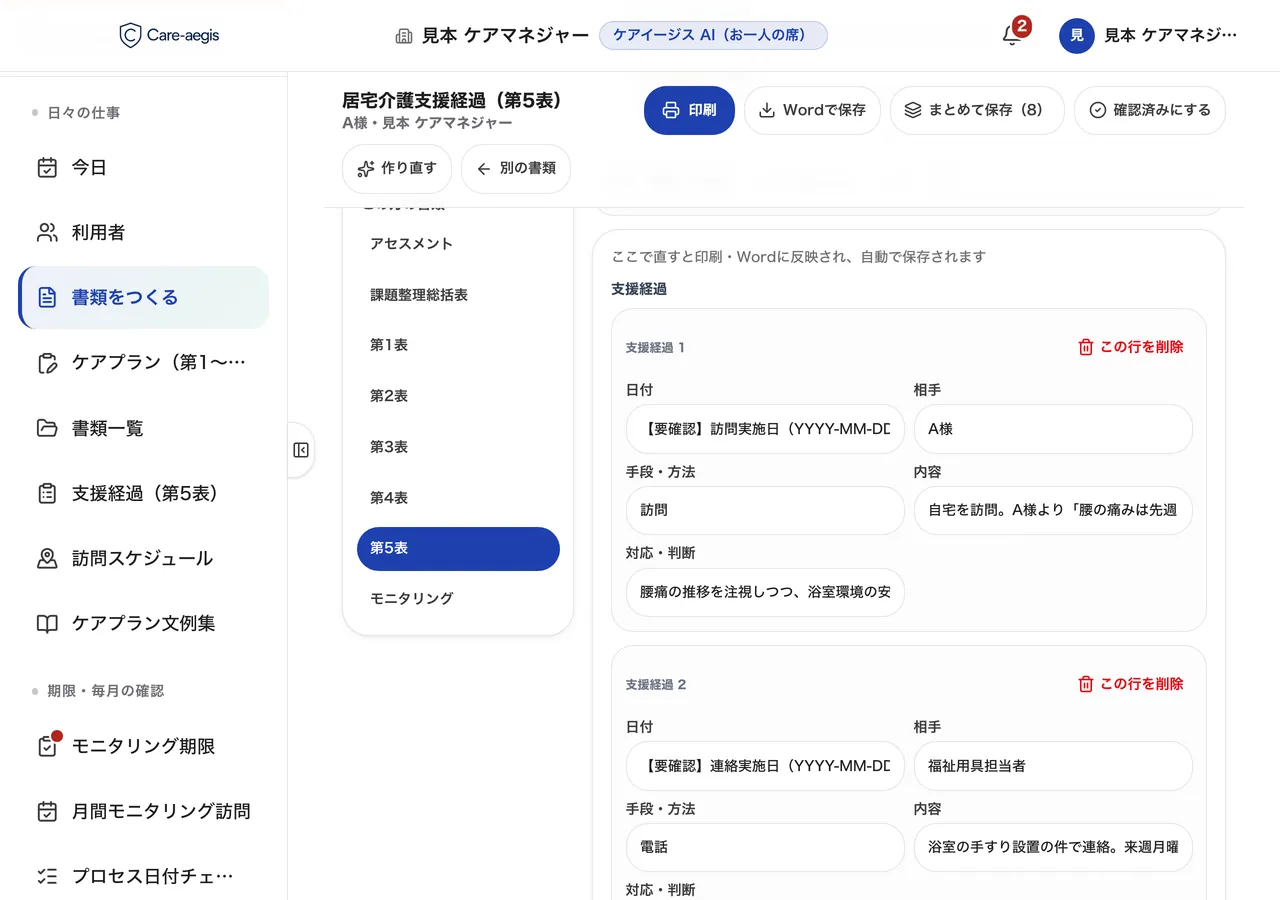Switch to the 第2表 tab

(x=458, y=396)
